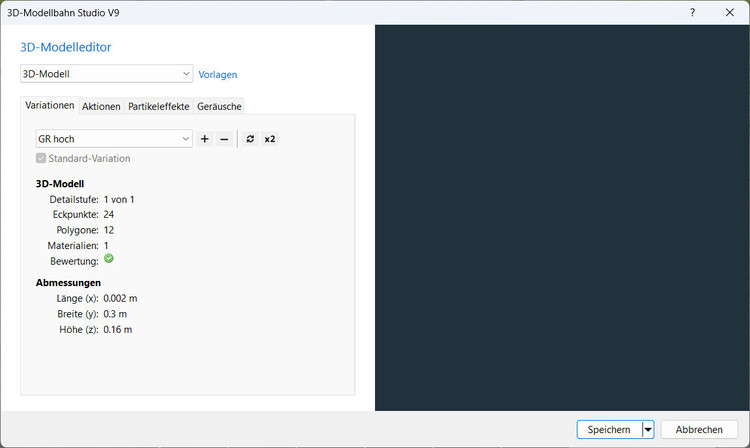Expand the Speichern split arrow
The image size is (750, 448).
pos(648,429)
